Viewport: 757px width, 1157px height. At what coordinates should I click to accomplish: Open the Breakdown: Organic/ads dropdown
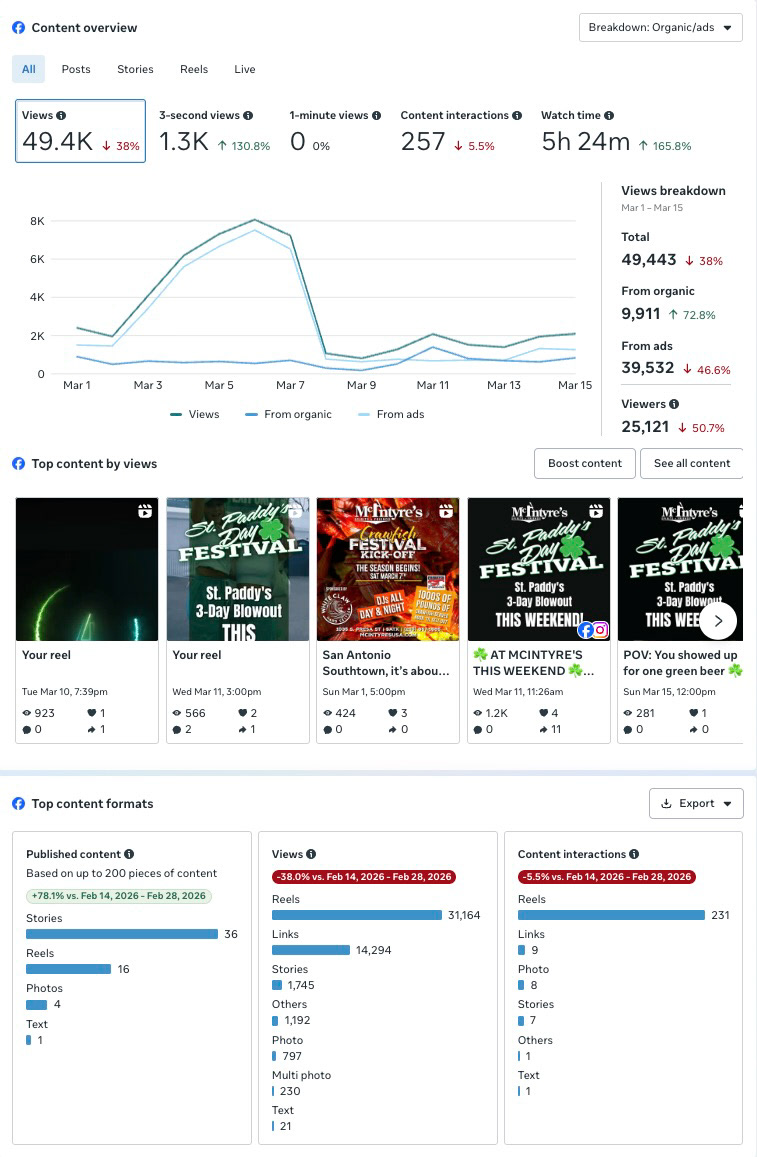(x=660, y=27)
